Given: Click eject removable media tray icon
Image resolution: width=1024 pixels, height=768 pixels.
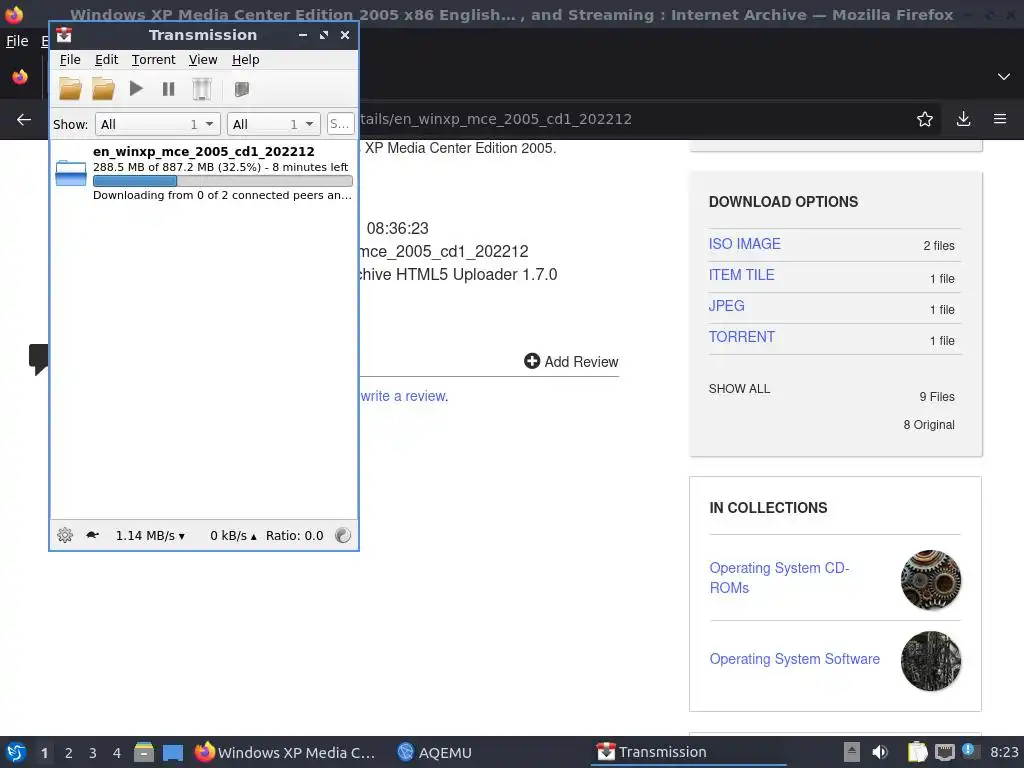Looking at the screenshot, I should click(851, 752).
